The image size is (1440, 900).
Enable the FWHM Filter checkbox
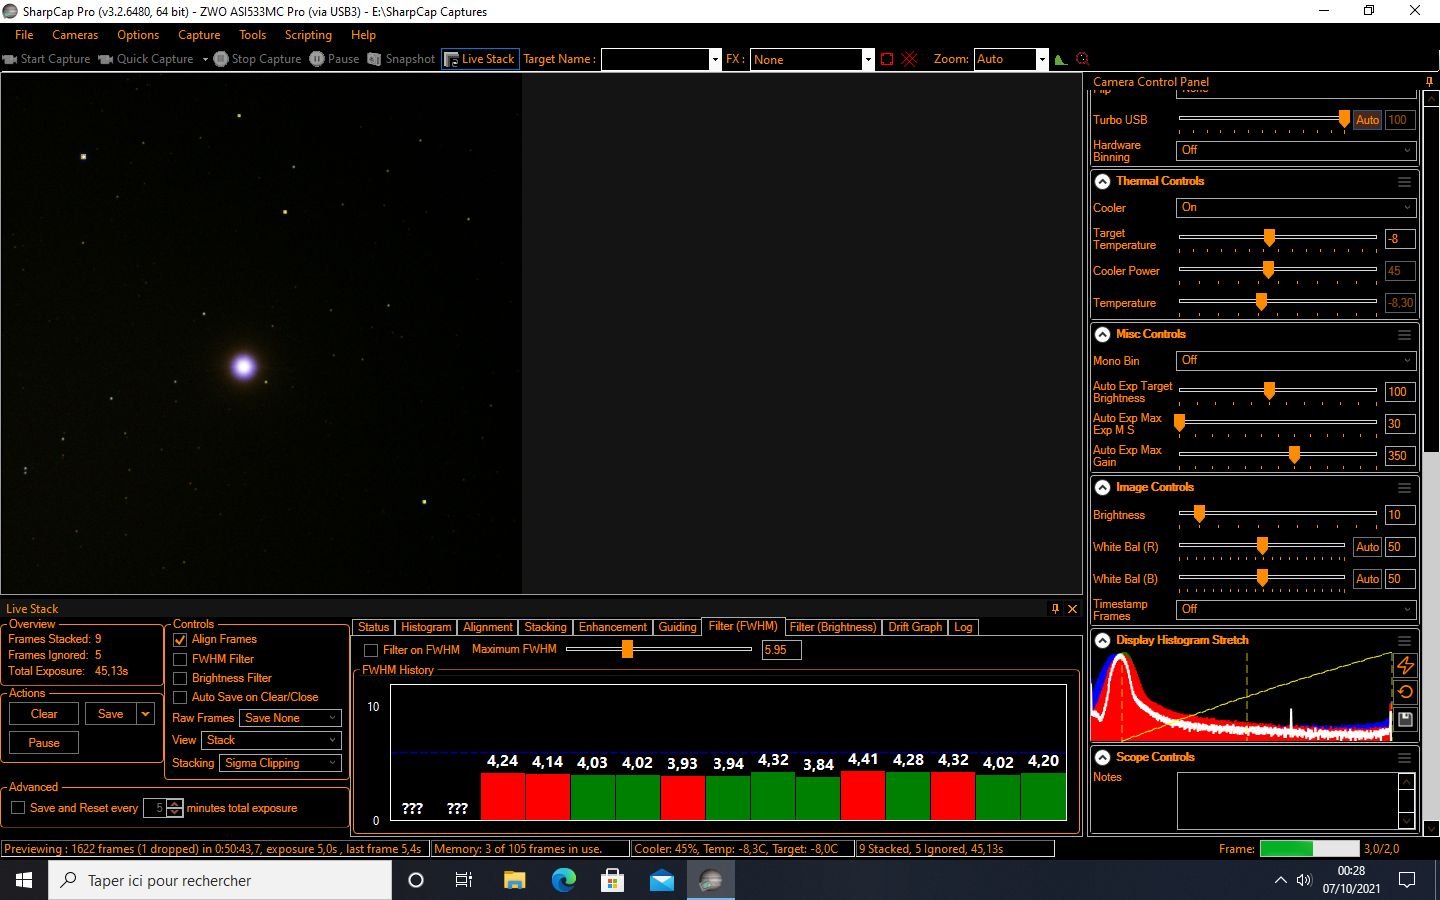point(181,660)
